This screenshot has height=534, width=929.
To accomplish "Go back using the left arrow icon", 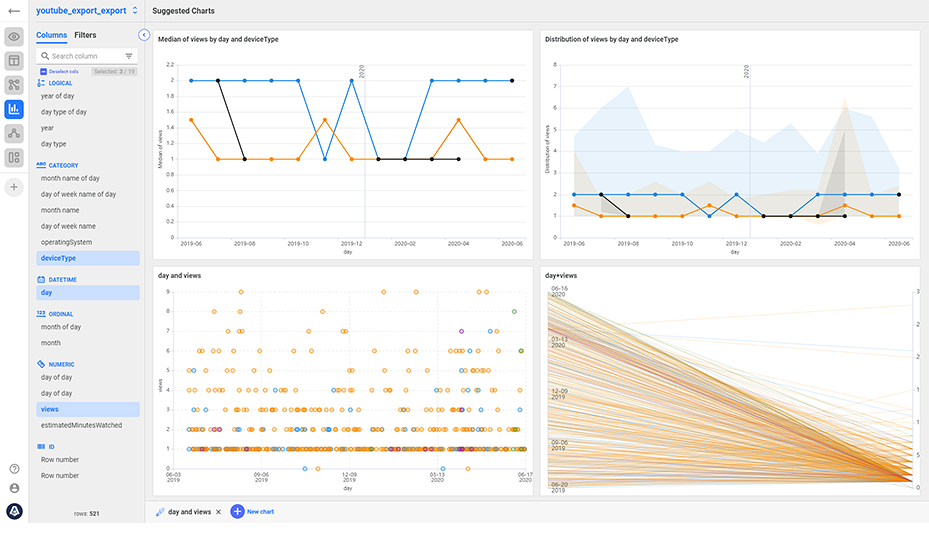I will [x=14, y=11].
